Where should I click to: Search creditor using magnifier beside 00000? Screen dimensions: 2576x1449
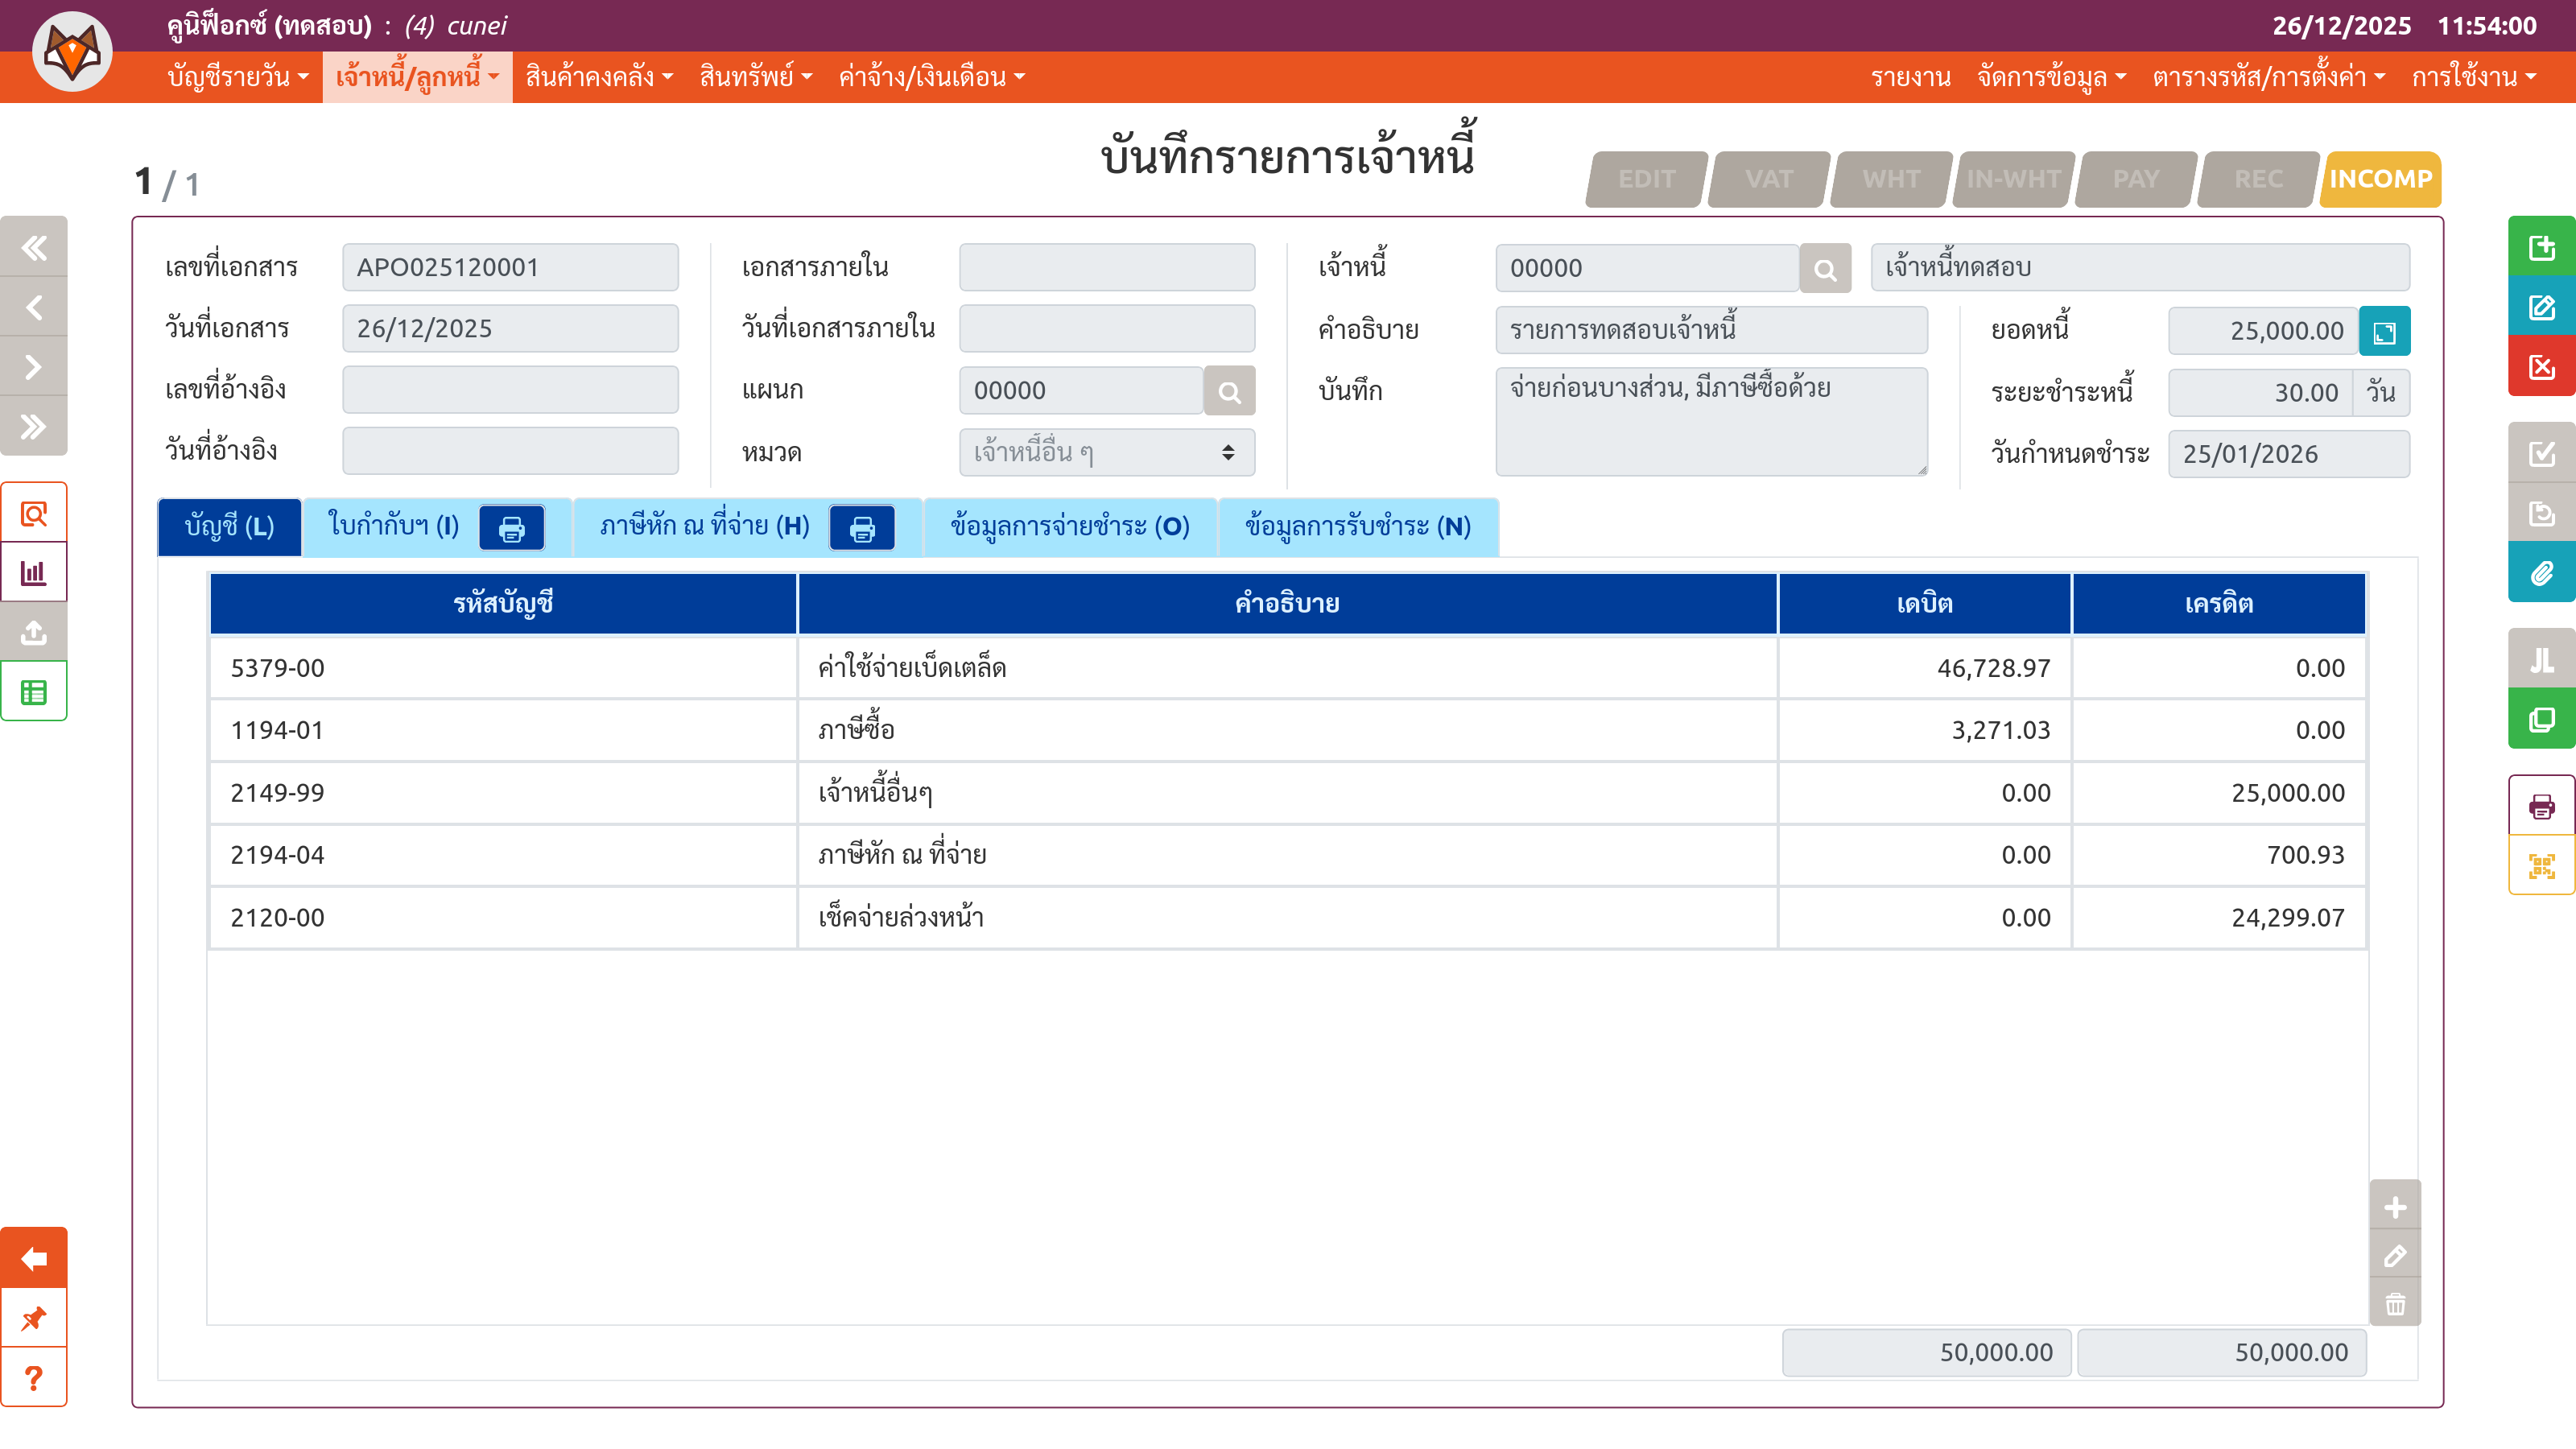click(1825, 269)
